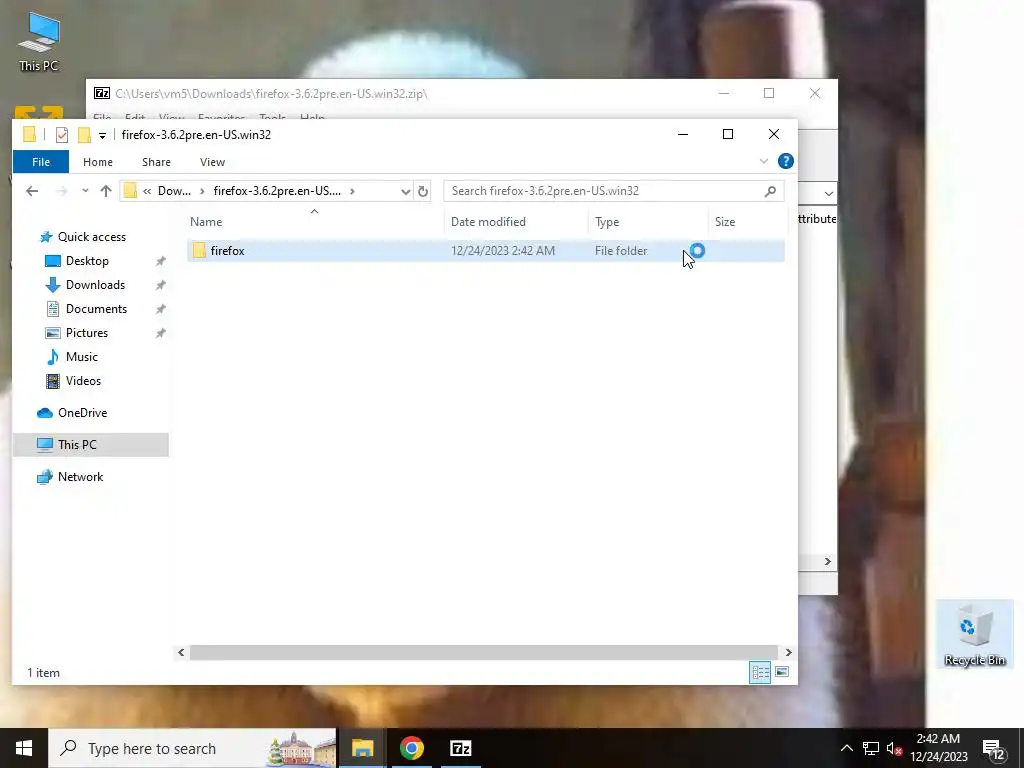The height and width of the screenshot is (768, 1024).
Task: Click the network tray icon
Action: coord(871,748)
